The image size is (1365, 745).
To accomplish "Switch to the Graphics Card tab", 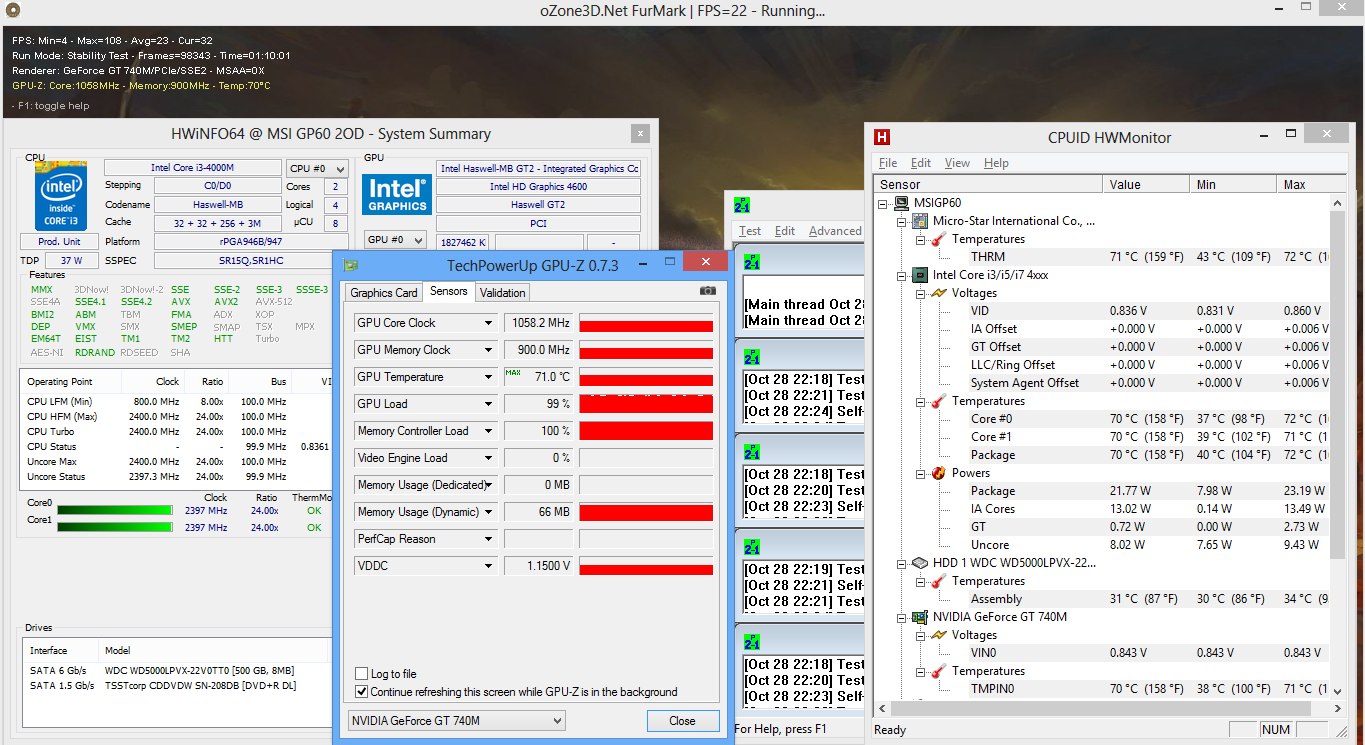I will 384,293.
